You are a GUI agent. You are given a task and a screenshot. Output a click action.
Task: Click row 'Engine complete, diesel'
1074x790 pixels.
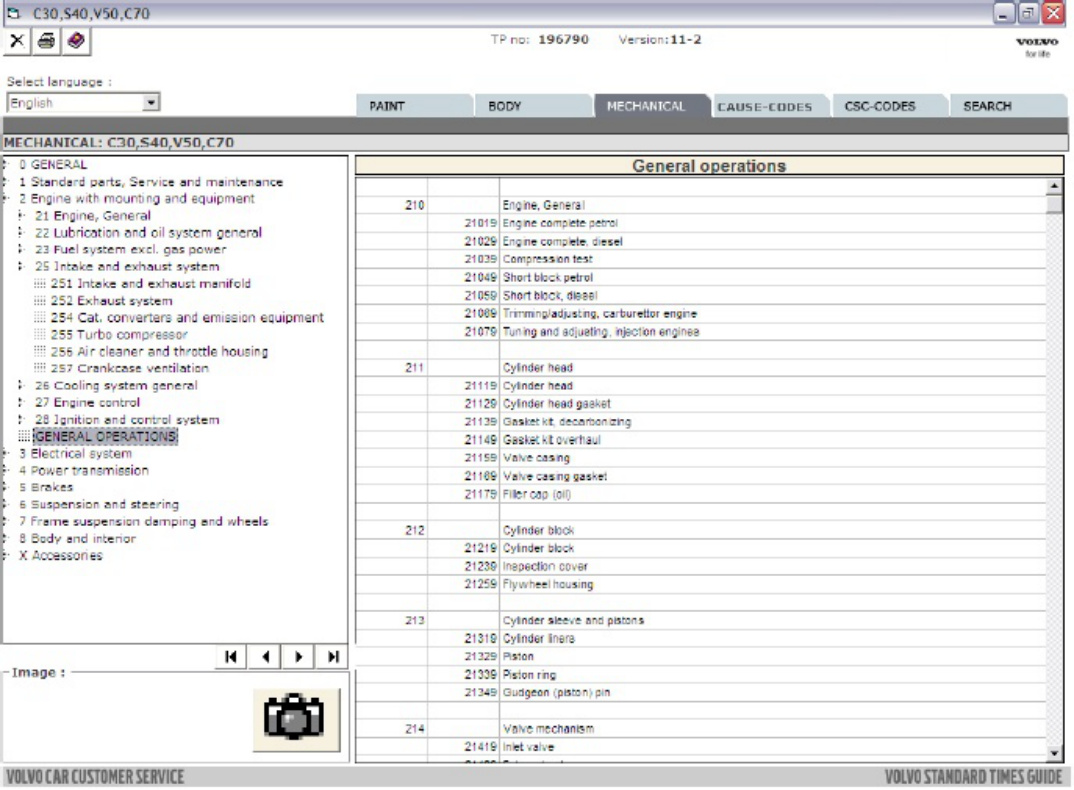point(701,241)
